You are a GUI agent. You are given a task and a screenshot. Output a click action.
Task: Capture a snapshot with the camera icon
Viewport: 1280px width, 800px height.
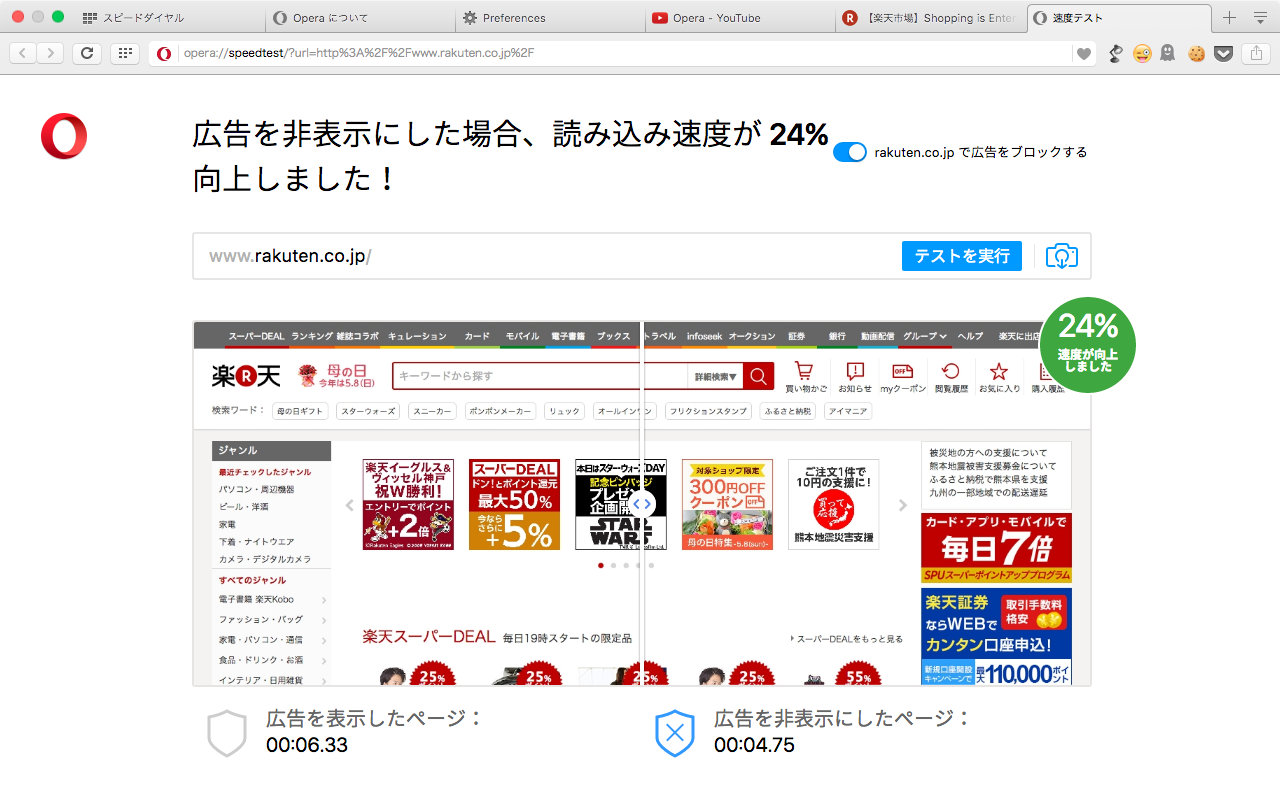coord(1061,256)
